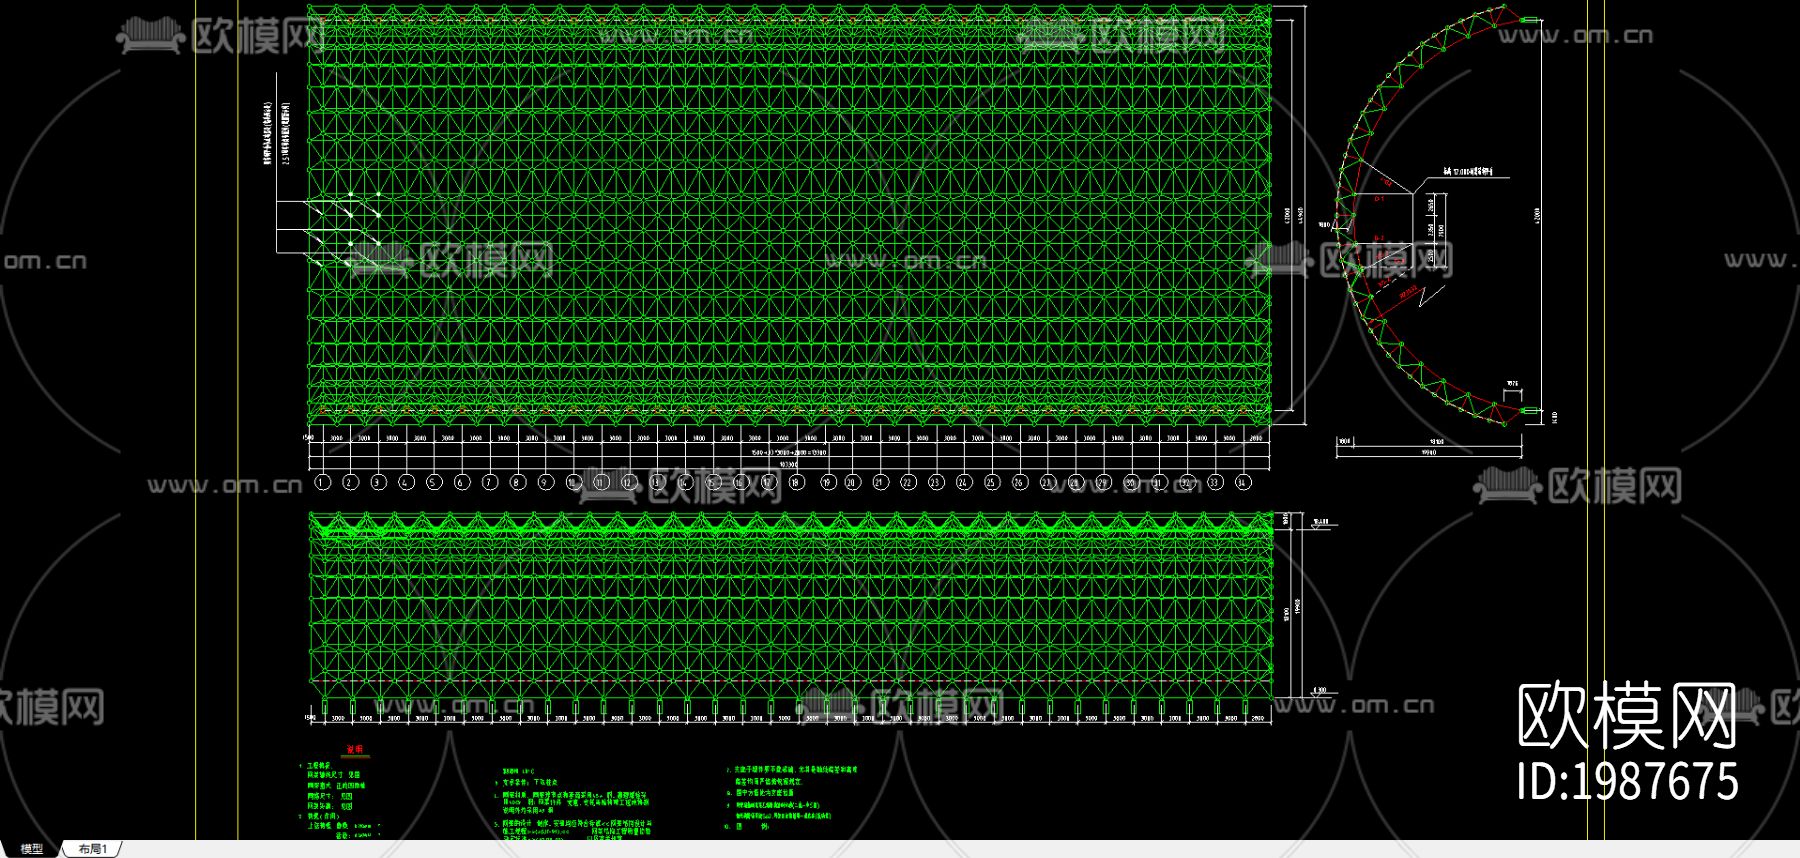Image resolution: width=1800 pixels, height=858 pixels.
Task: Pick axis bubble number 5
Action: pyautogui.click(x=434, y=482)
